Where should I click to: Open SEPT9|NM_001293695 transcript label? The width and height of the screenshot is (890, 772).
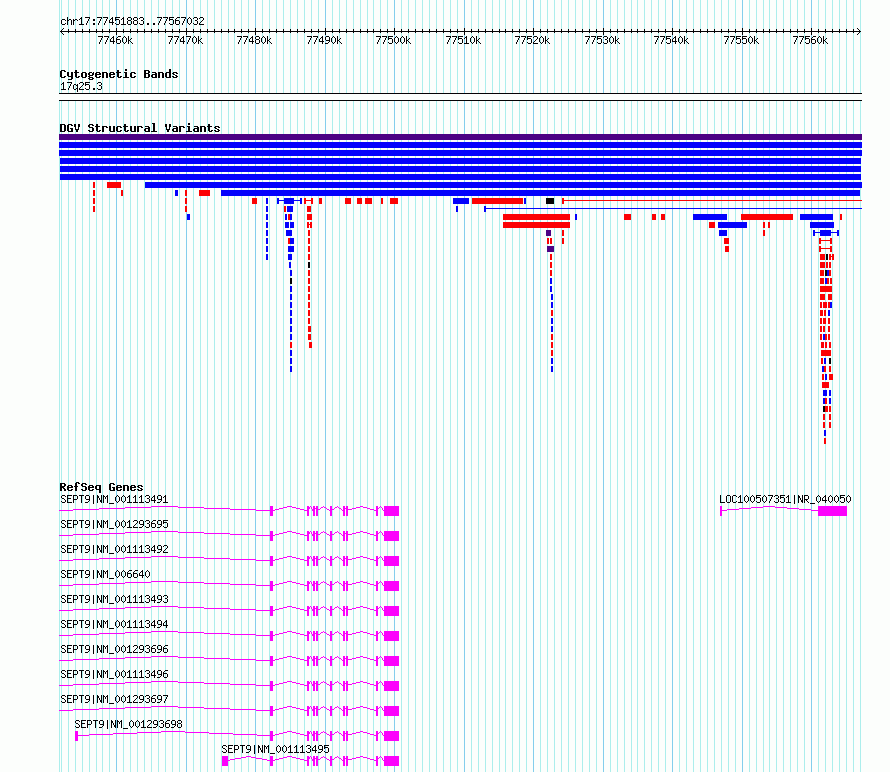(114, 525)
